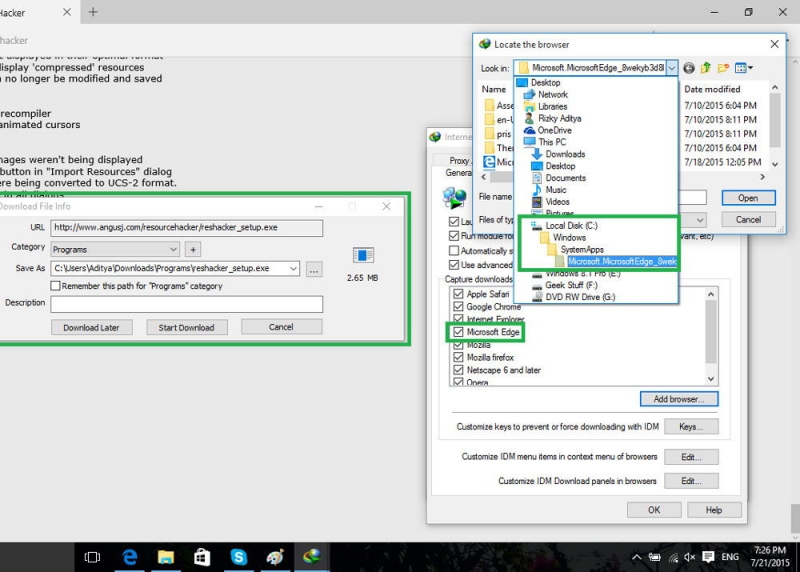Open File Explorer from the taskbar
Image resolution: width=800 pixels, height=572 pixels.
(x=166, y=557)
